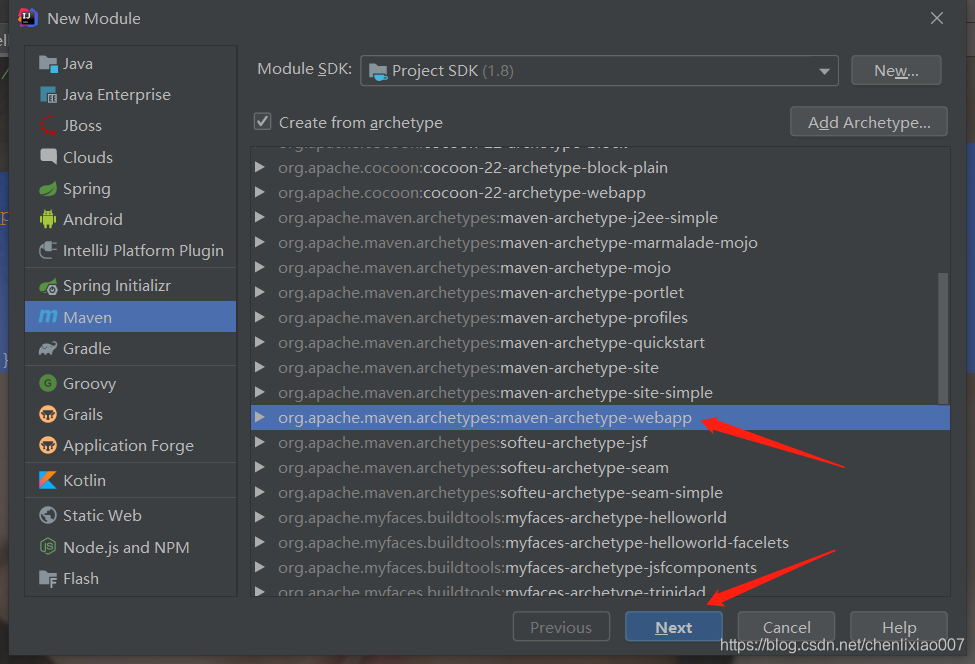Image resolution: width=975 pixels, height=664 pixels.
Task: Select Kotlin label in list
Action: click(x=84, y=480)
